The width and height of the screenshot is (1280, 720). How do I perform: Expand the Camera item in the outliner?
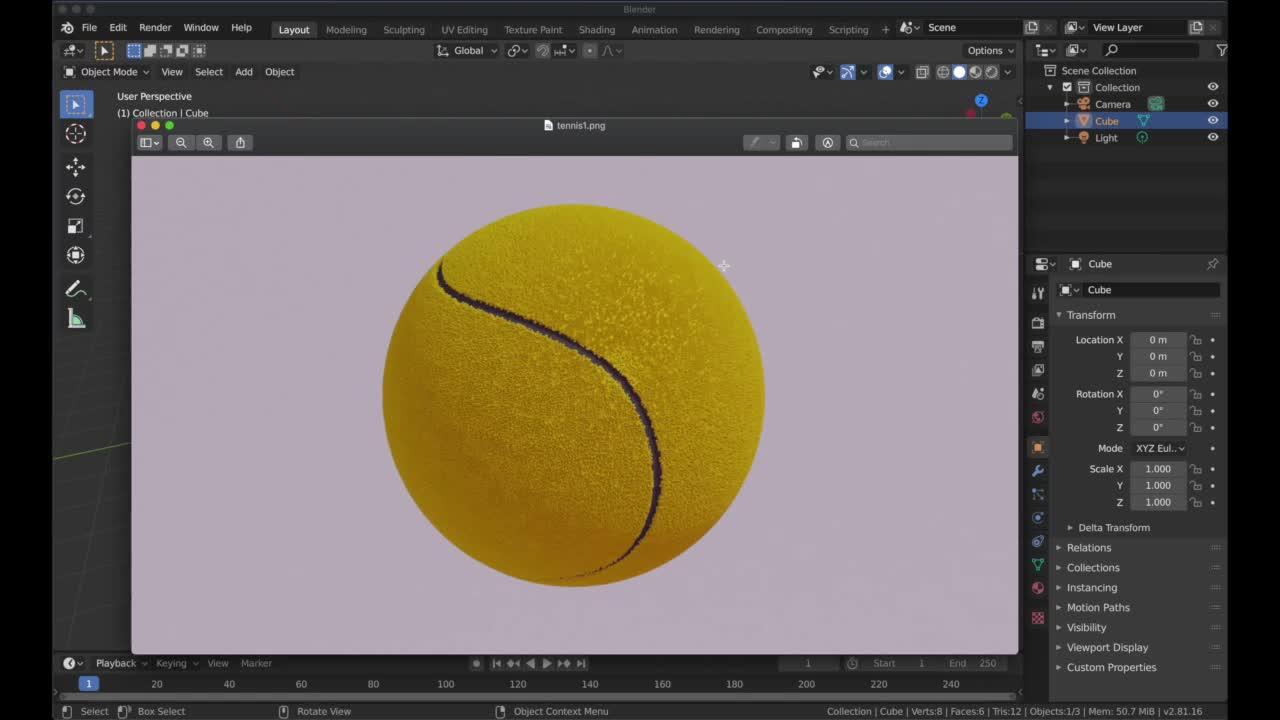coord(1069,104)
